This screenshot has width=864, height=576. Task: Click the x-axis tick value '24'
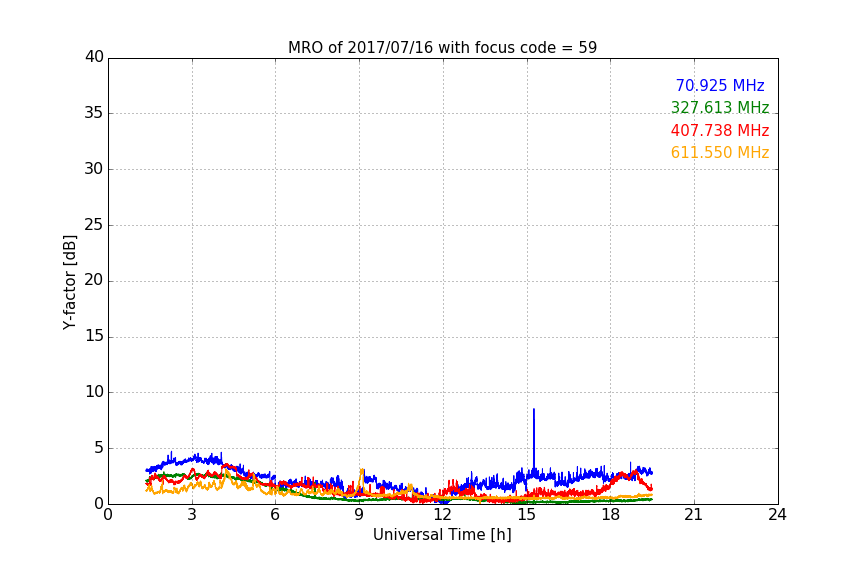[778, 515]
